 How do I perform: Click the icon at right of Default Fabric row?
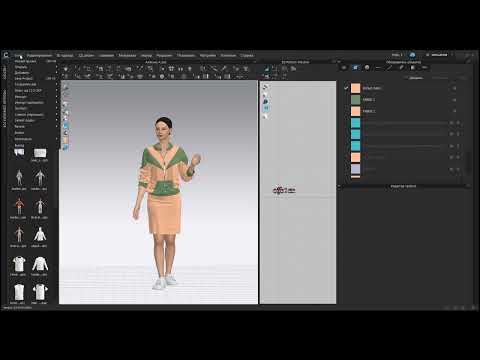(454, 88)
